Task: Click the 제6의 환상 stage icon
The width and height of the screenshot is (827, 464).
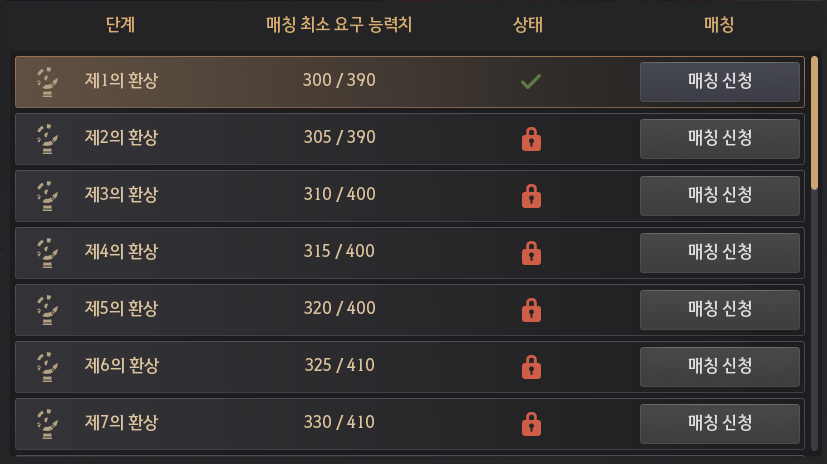Action: pos(45,366)
